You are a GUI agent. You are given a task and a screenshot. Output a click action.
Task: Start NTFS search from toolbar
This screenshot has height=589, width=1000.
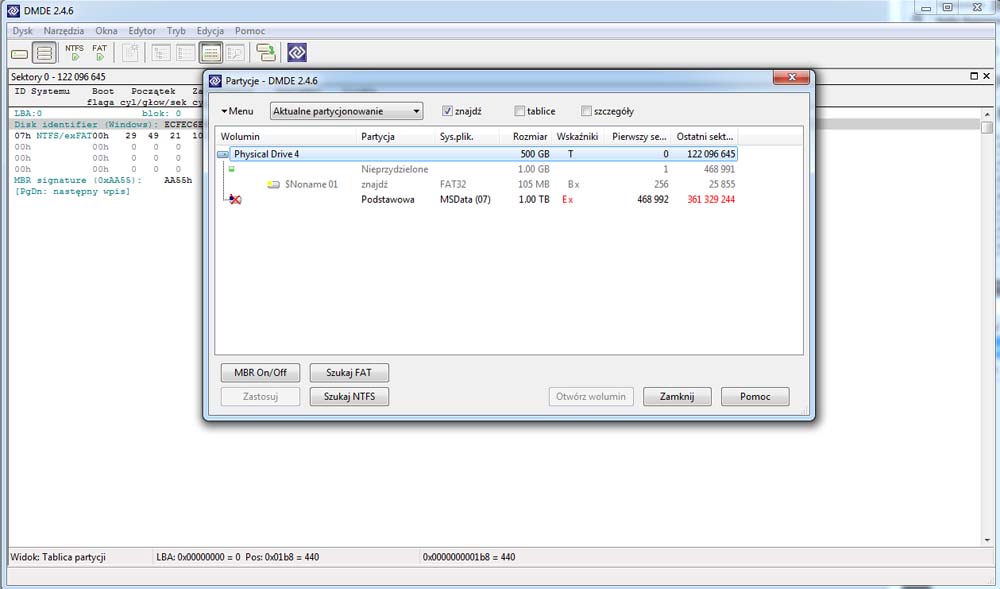pos(75,53)
